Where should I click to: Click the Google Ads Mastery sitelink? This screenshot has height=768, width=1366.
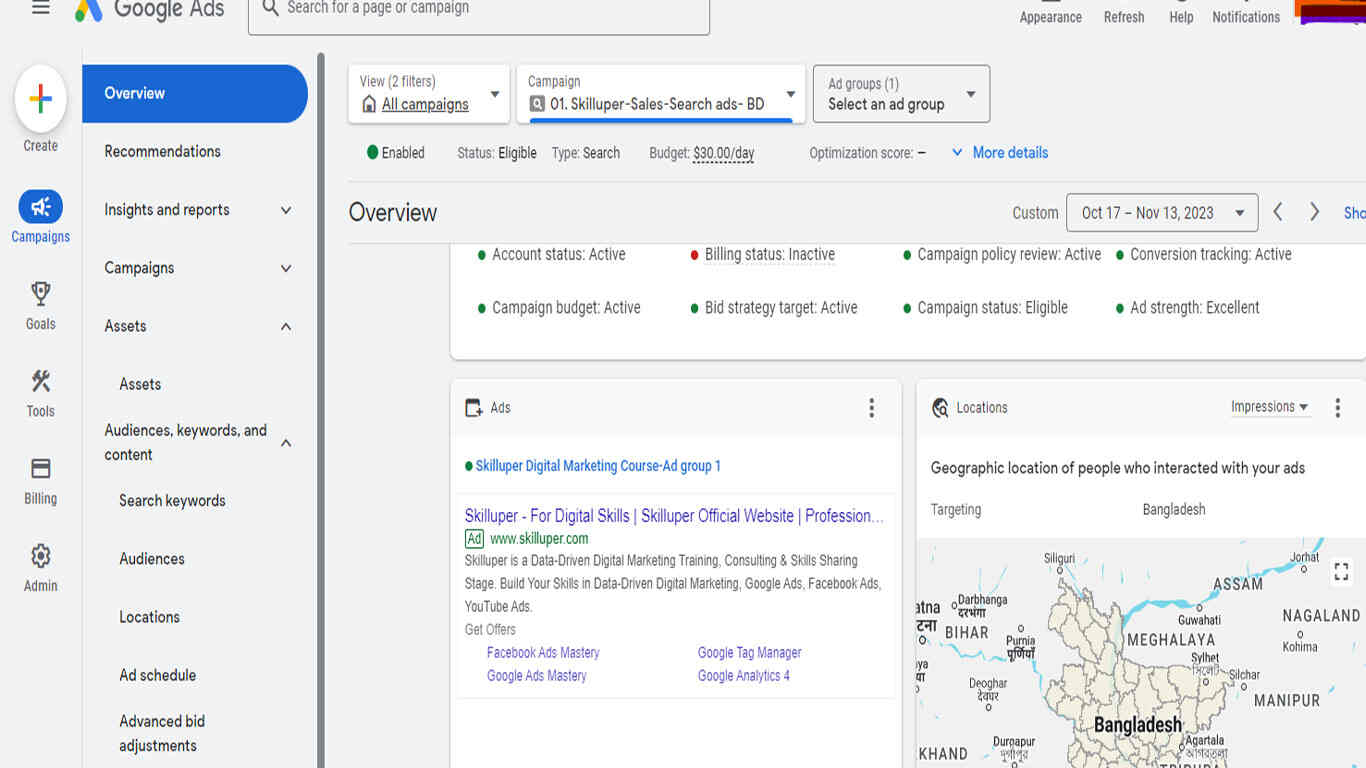[536, 676]
